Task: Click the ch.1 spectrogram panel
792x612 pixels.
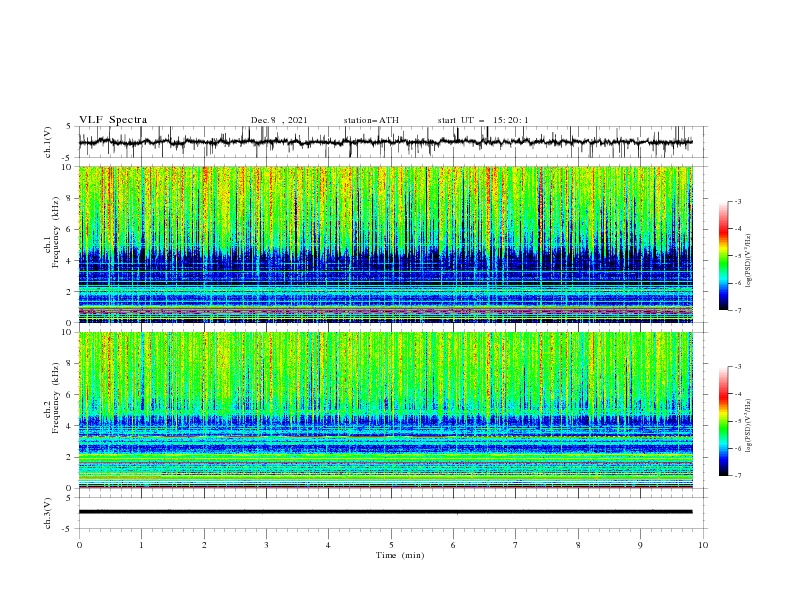Action: coord(385,244)
